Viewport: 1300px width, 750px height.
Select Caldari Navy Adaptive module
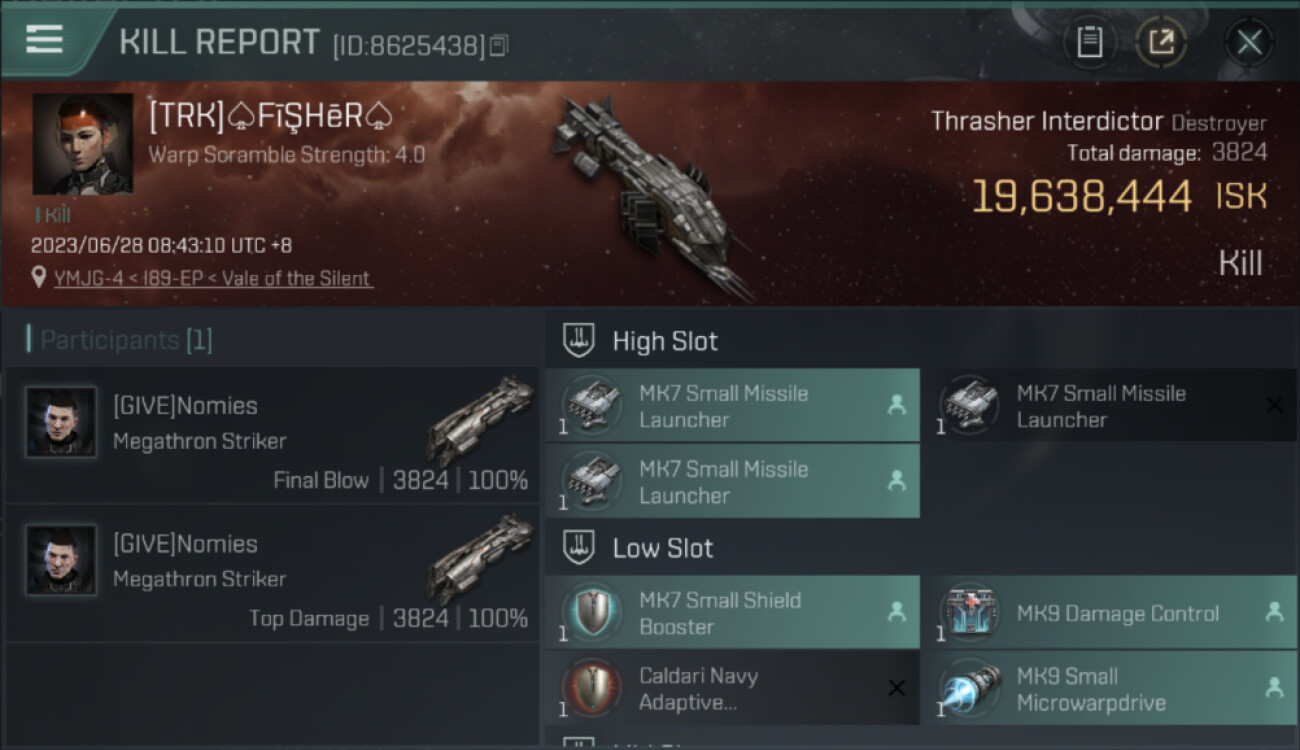732,688
